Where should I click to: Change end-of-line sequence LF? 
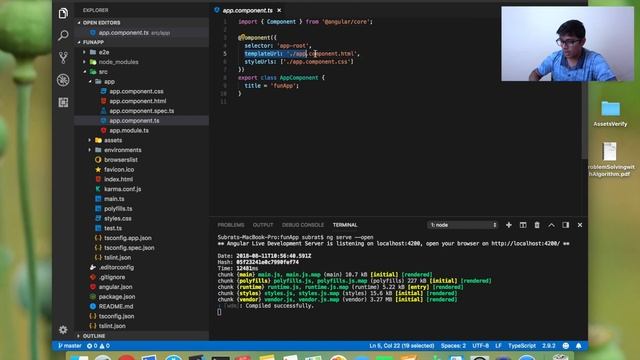pos(498,346)
